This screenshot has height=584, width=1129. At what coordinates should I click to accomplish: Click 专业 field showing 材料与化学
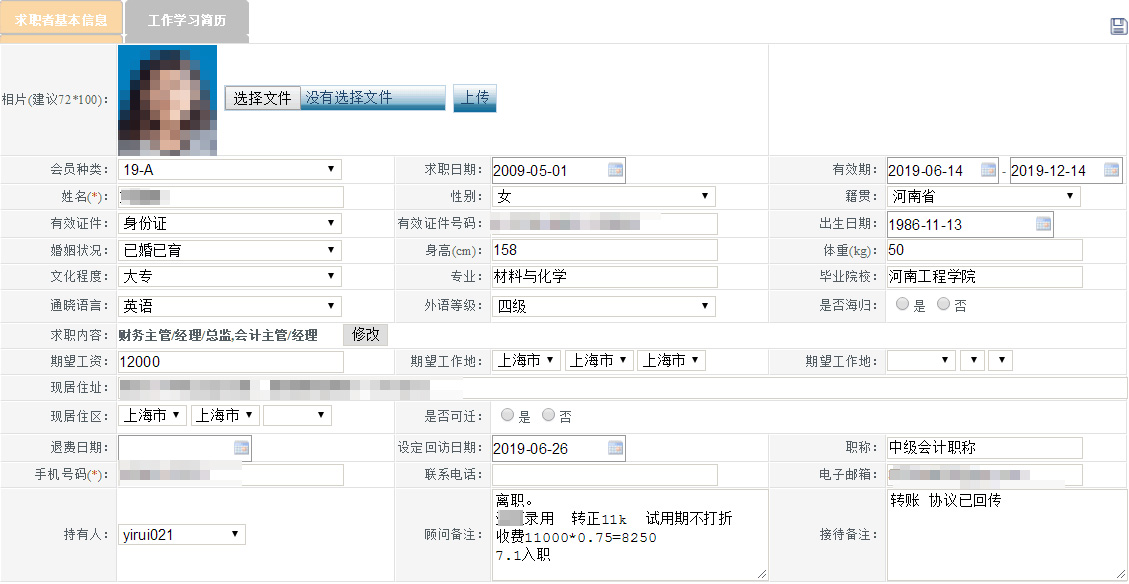click(x=605, y=277)
